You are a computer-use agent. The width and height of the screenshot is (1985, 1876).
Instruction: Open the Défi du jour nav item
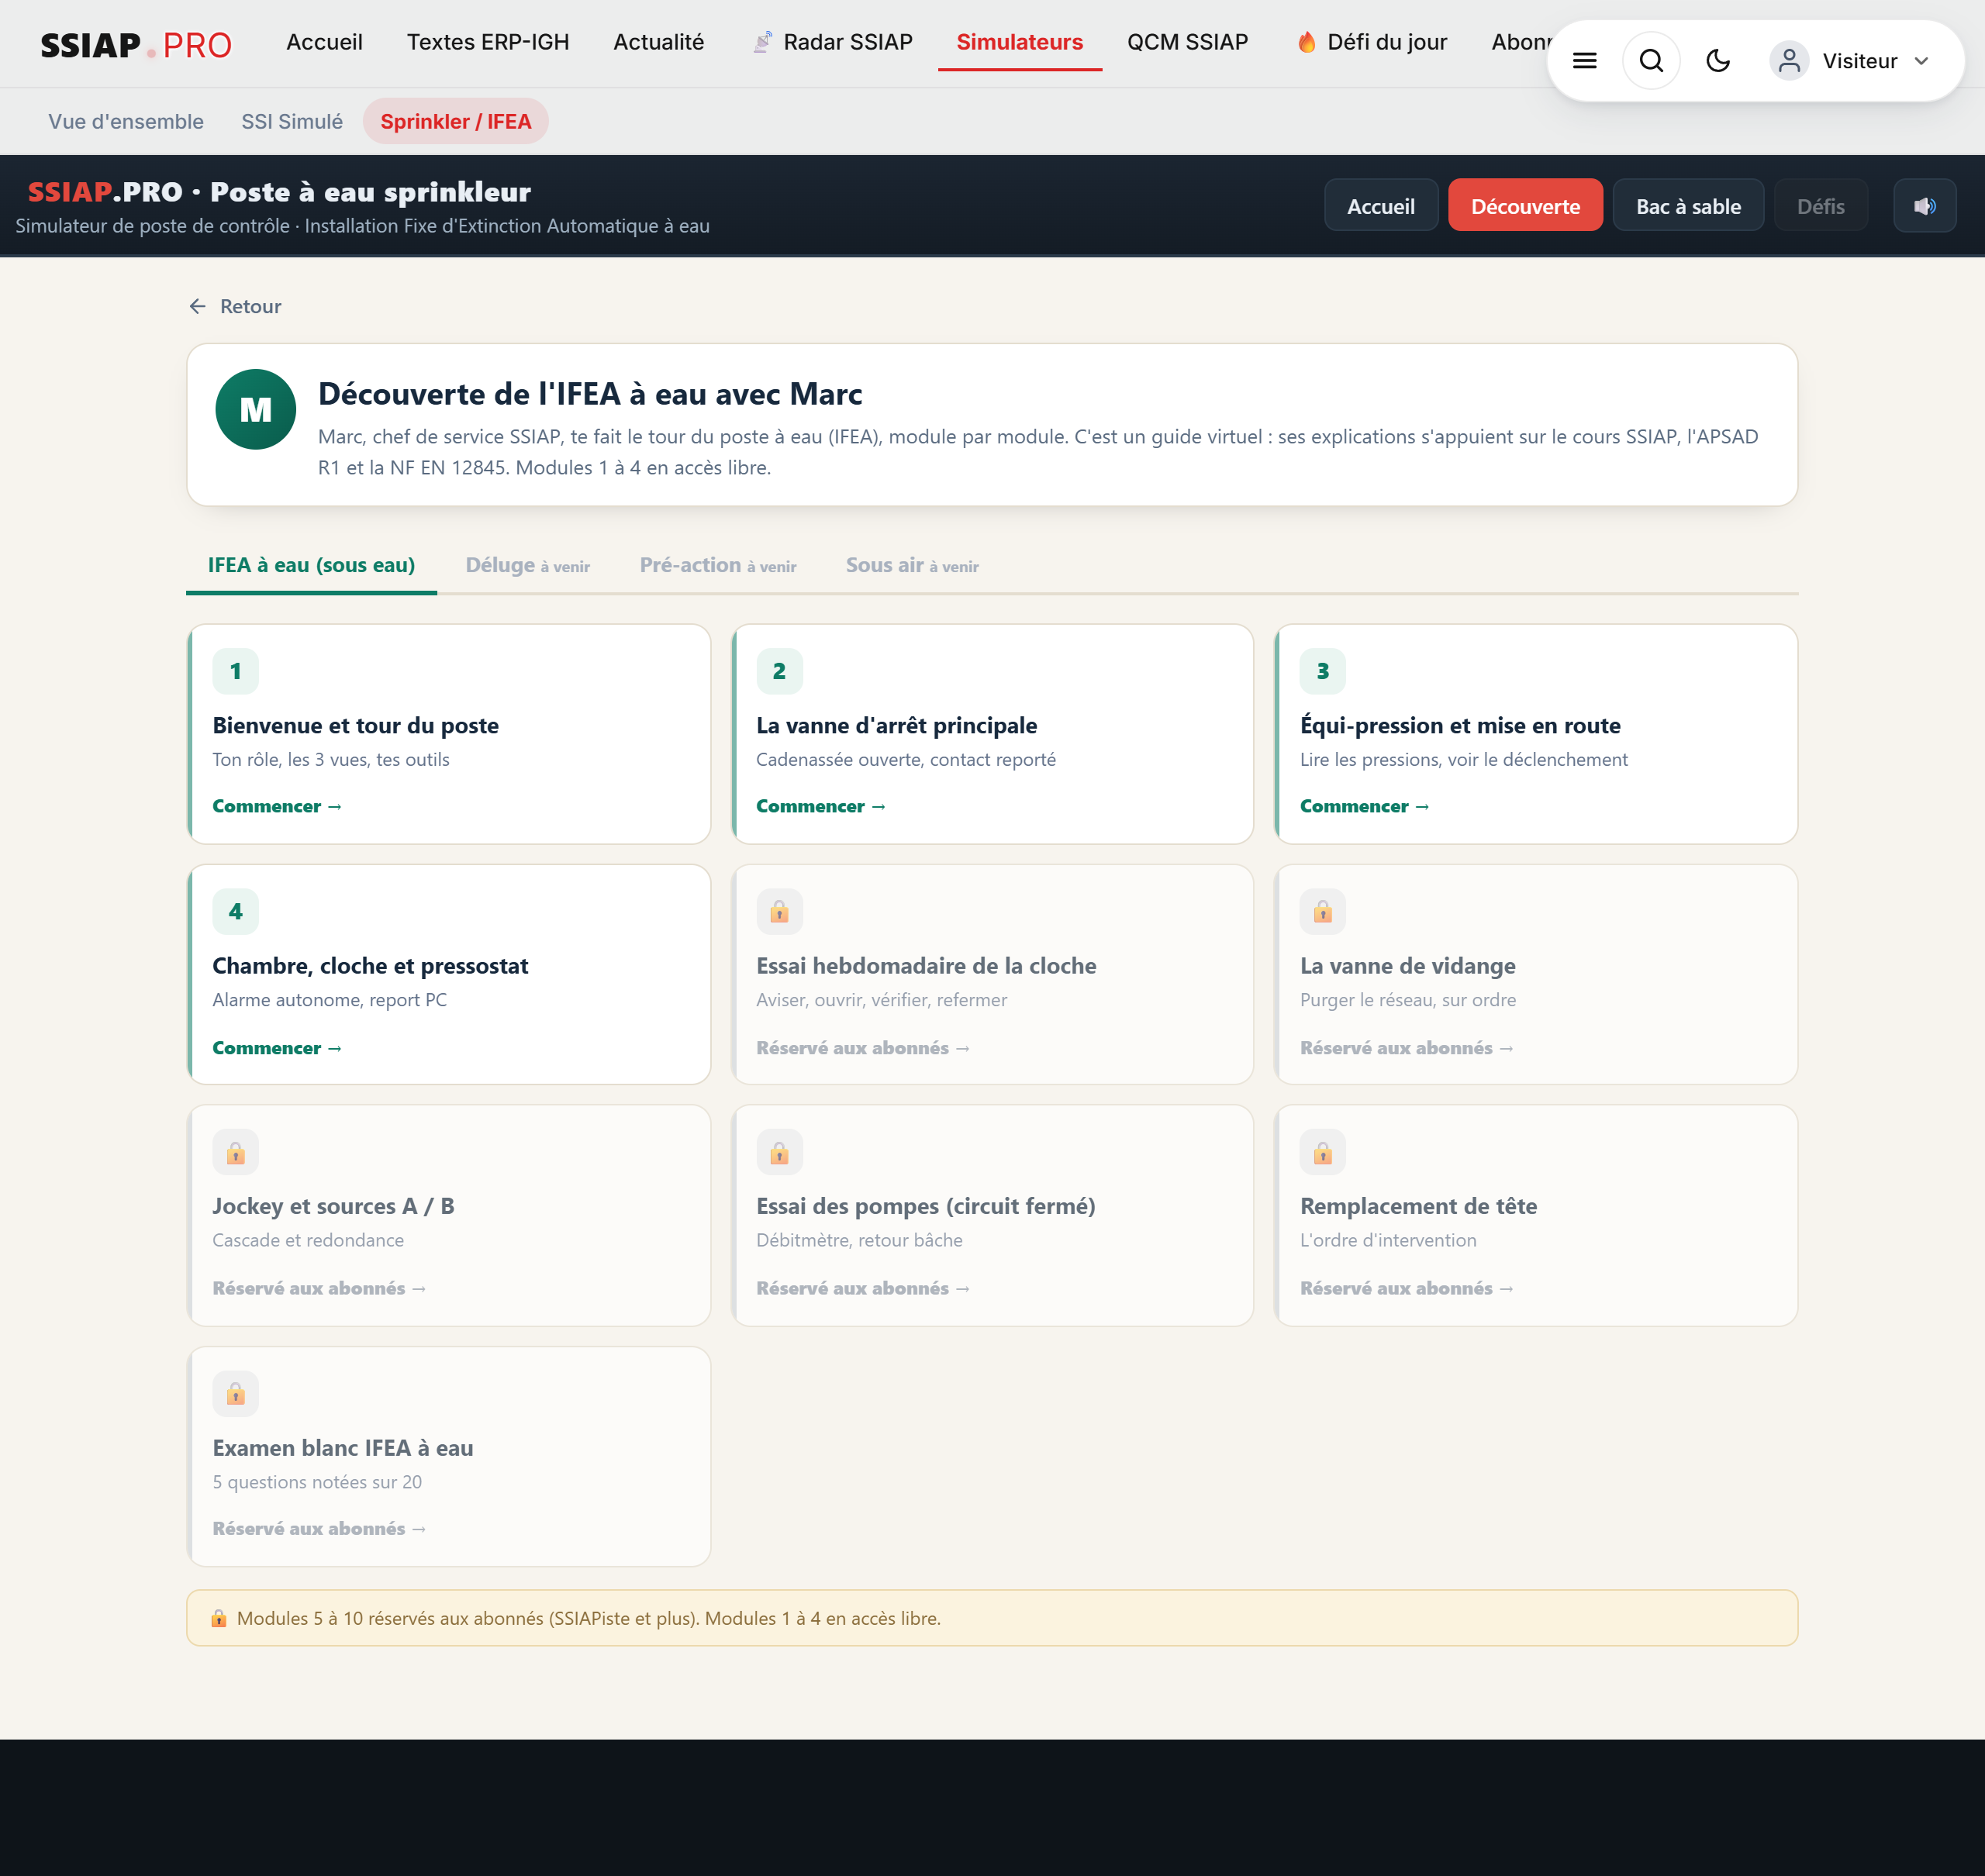click(1372, 42)
